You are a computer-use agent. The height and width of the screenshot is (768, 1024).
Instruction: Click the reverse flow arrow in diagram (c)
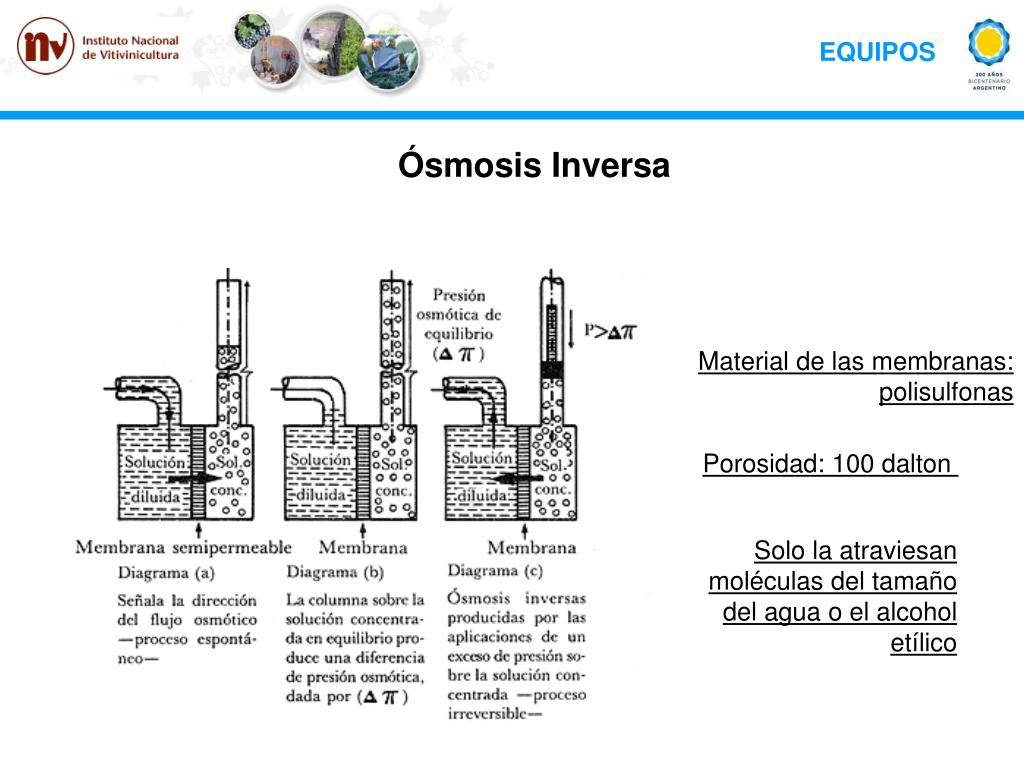click(517, 479)
